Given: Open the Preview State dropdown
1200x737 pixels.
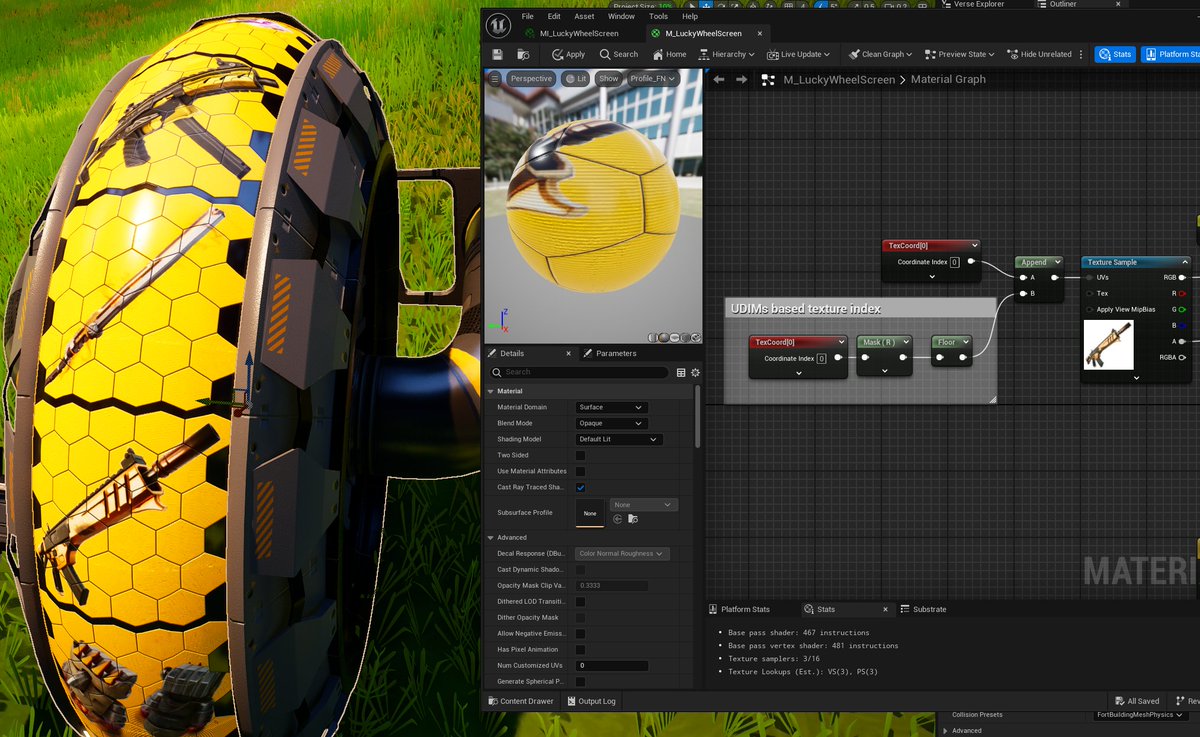Looking at the screenshot, I should click(961, 54).
